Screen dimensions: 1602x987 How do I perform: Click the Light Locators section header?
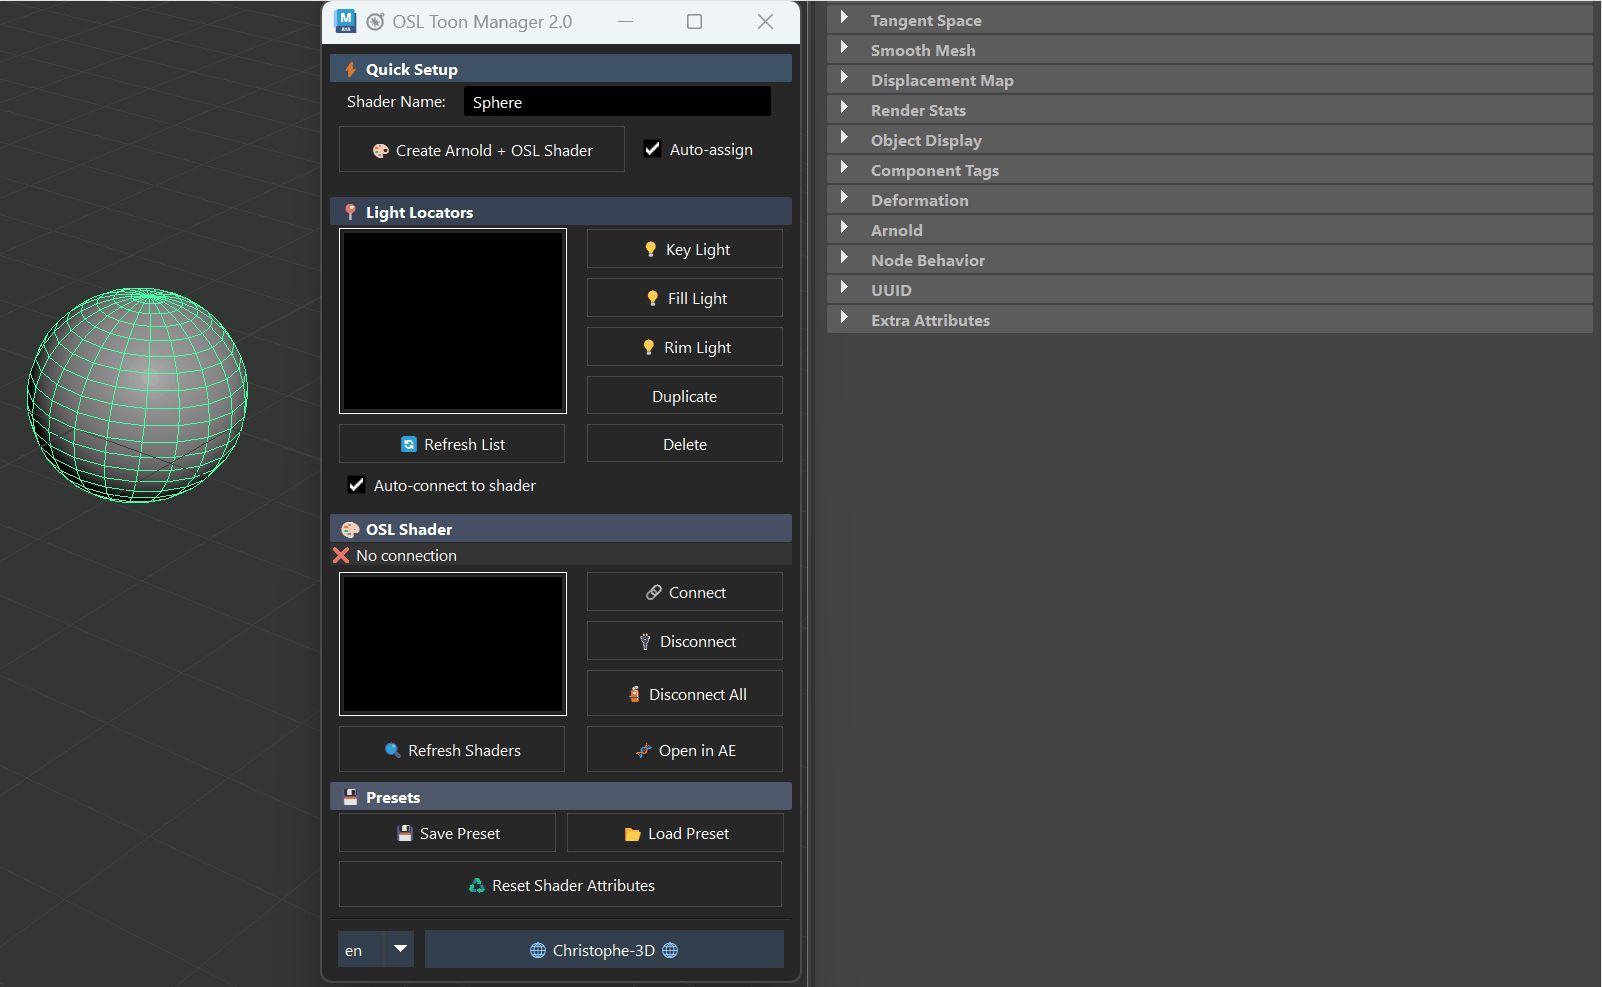click(561, 212)
